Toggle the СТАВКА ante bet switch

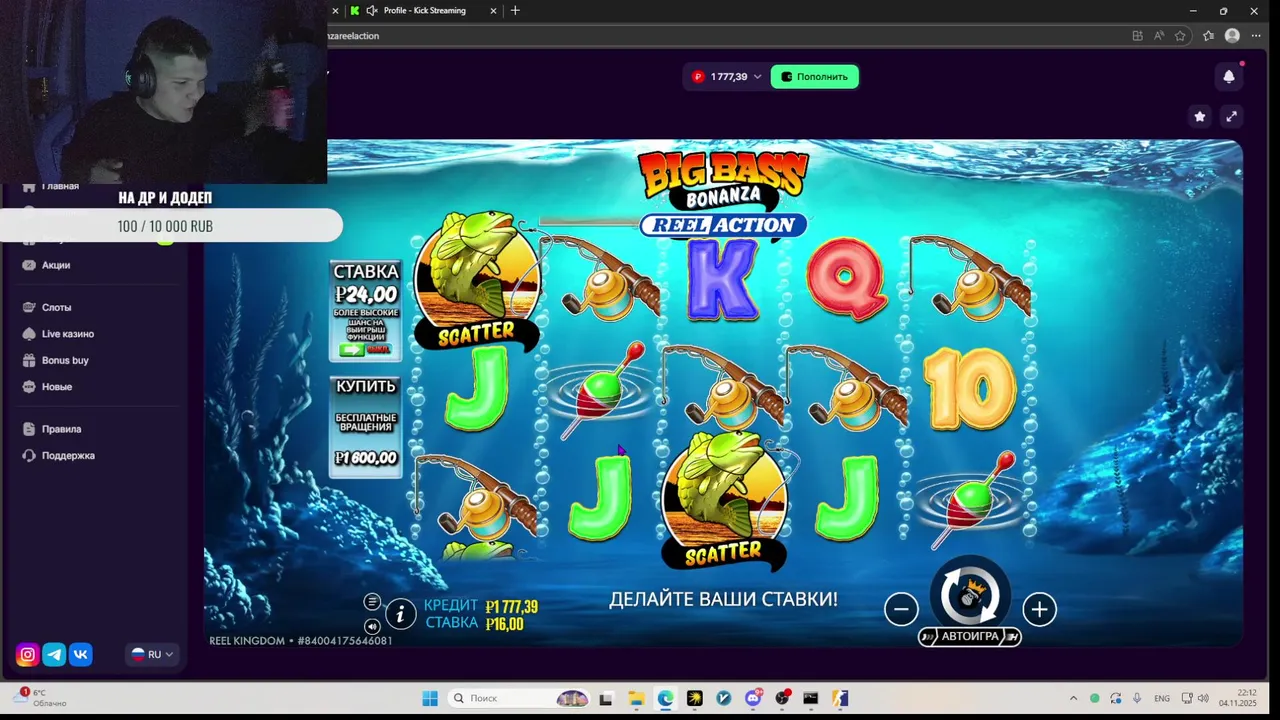pyautogui.click(x=365, y=349)
